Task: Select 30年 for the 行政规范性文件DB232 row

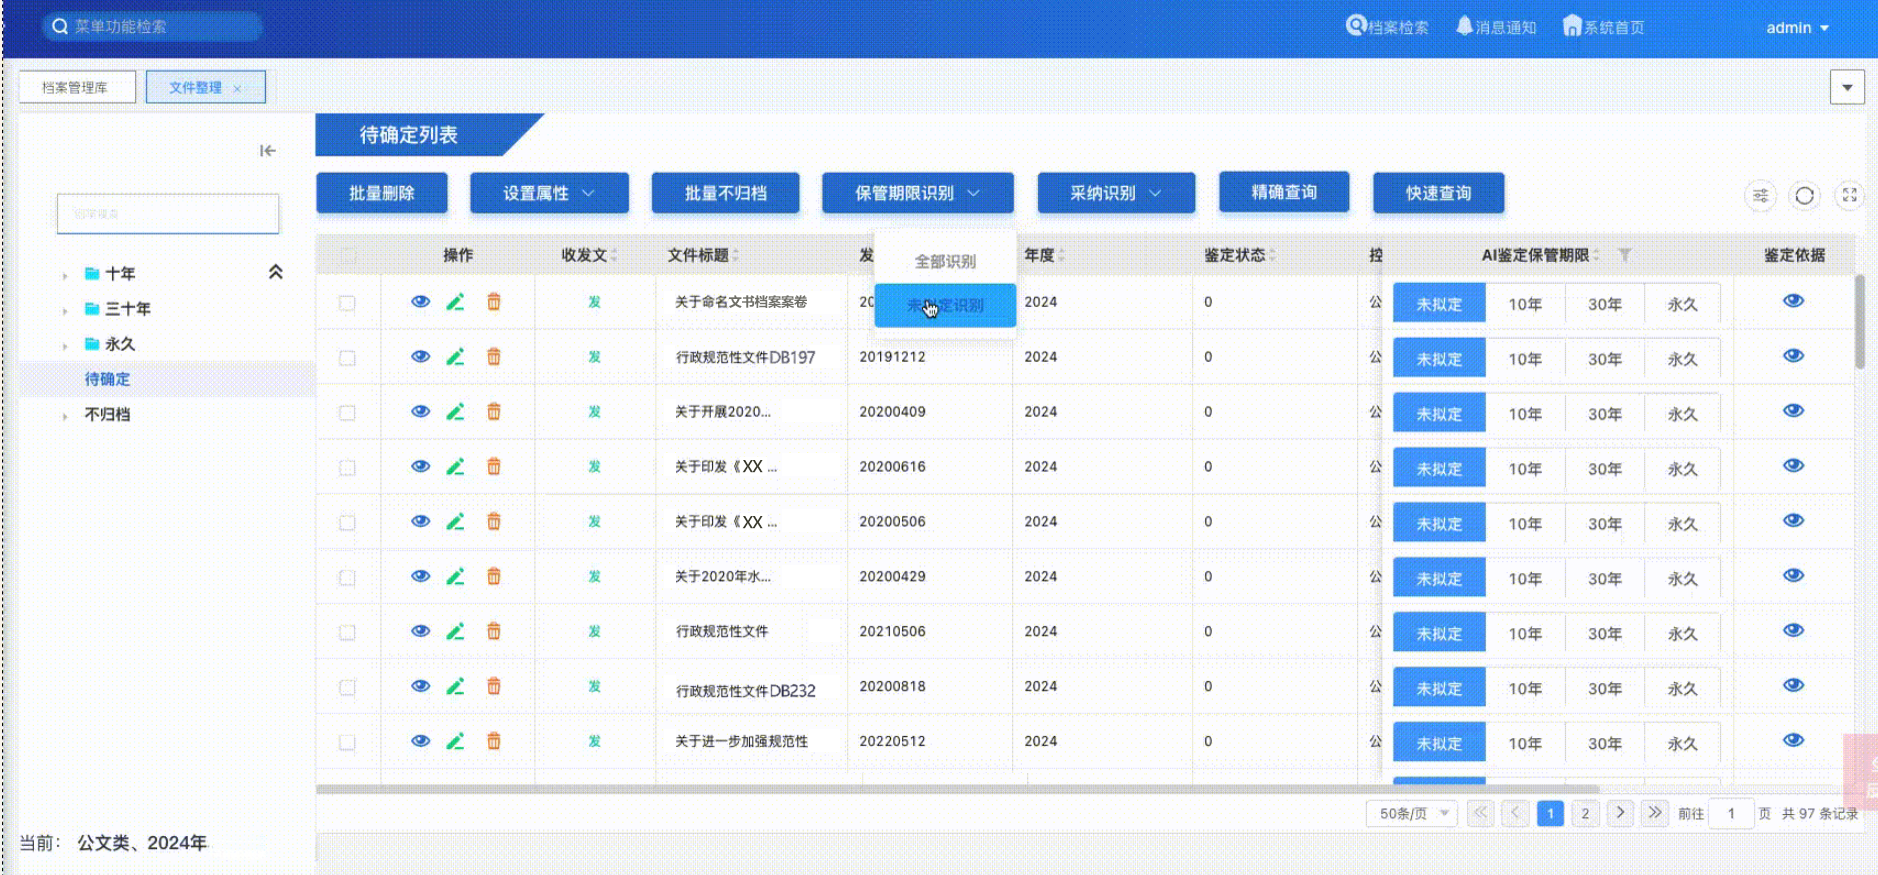Action: pos(1604,689)
